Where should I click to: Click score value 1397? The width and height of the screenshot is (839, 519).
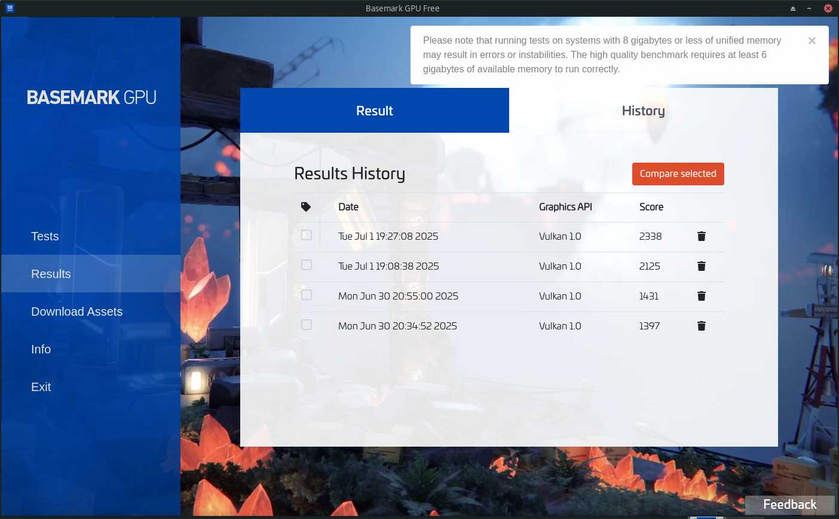649,326
